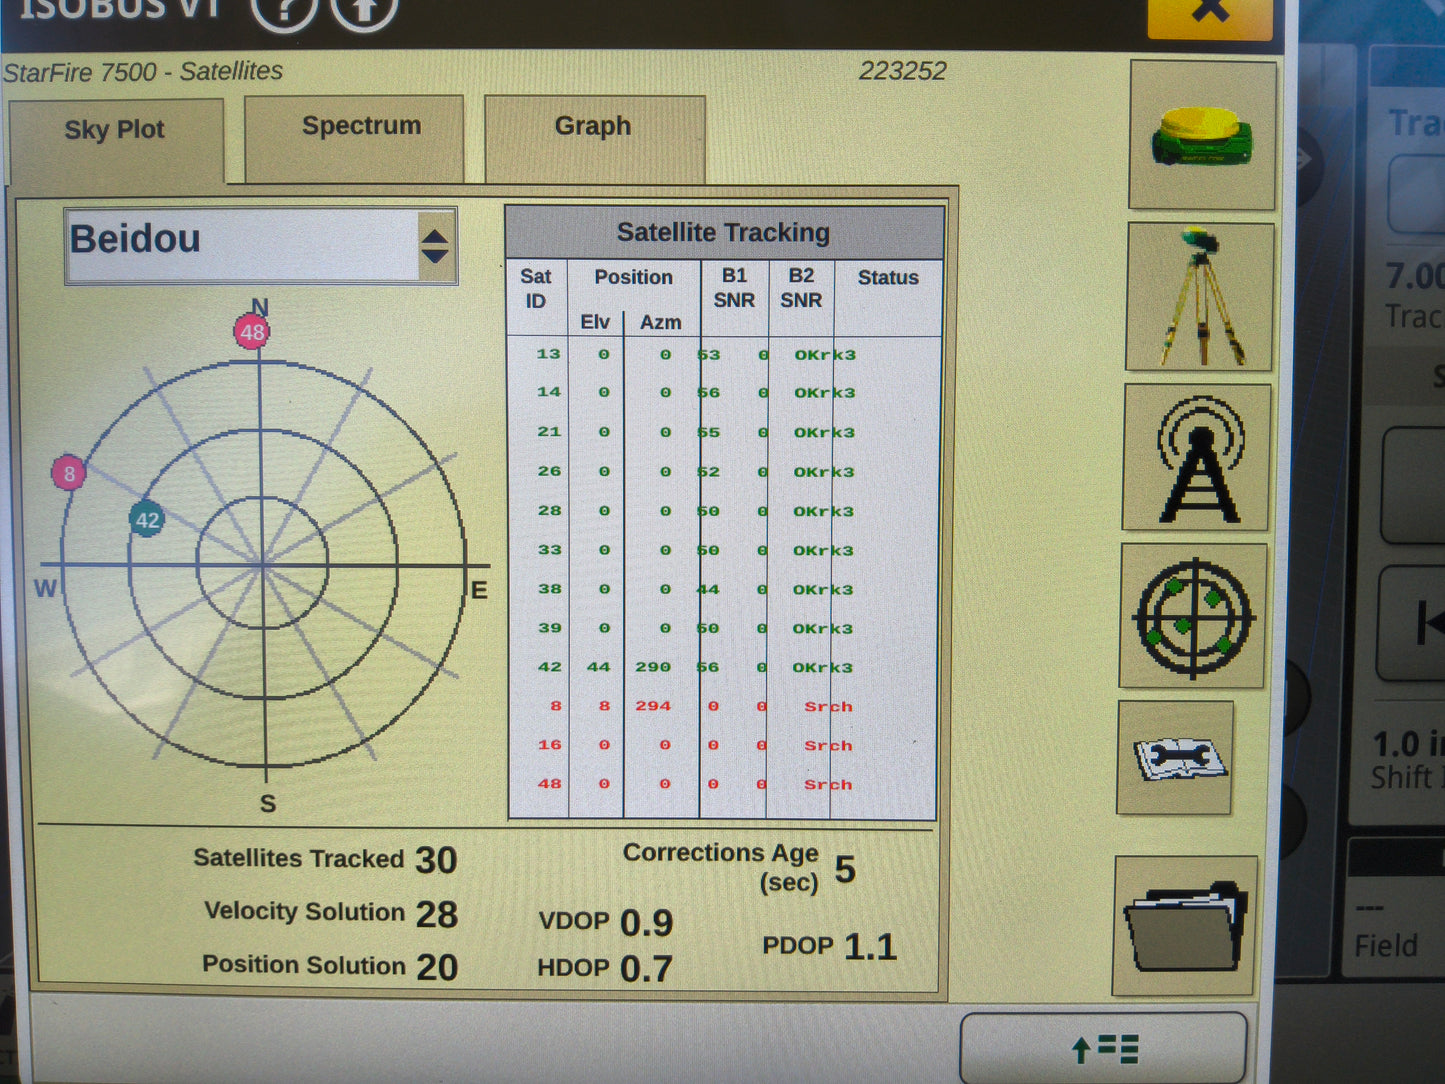Click Srch status of satellite 48 row
Viewport: 1445px width, 1084px height.
828,785
